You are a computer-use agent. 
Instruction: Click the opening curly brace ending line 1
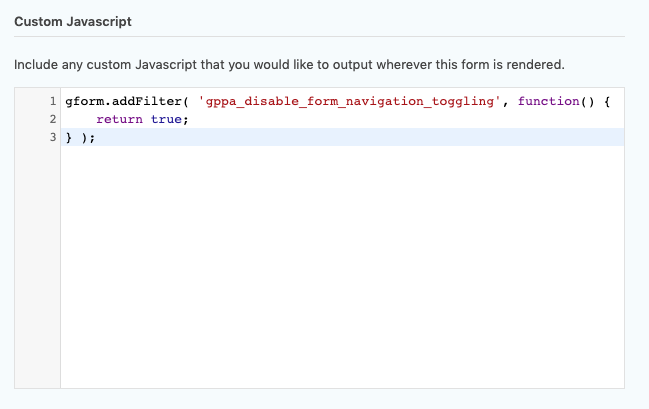pyautogui.click(x=607, y=101)
